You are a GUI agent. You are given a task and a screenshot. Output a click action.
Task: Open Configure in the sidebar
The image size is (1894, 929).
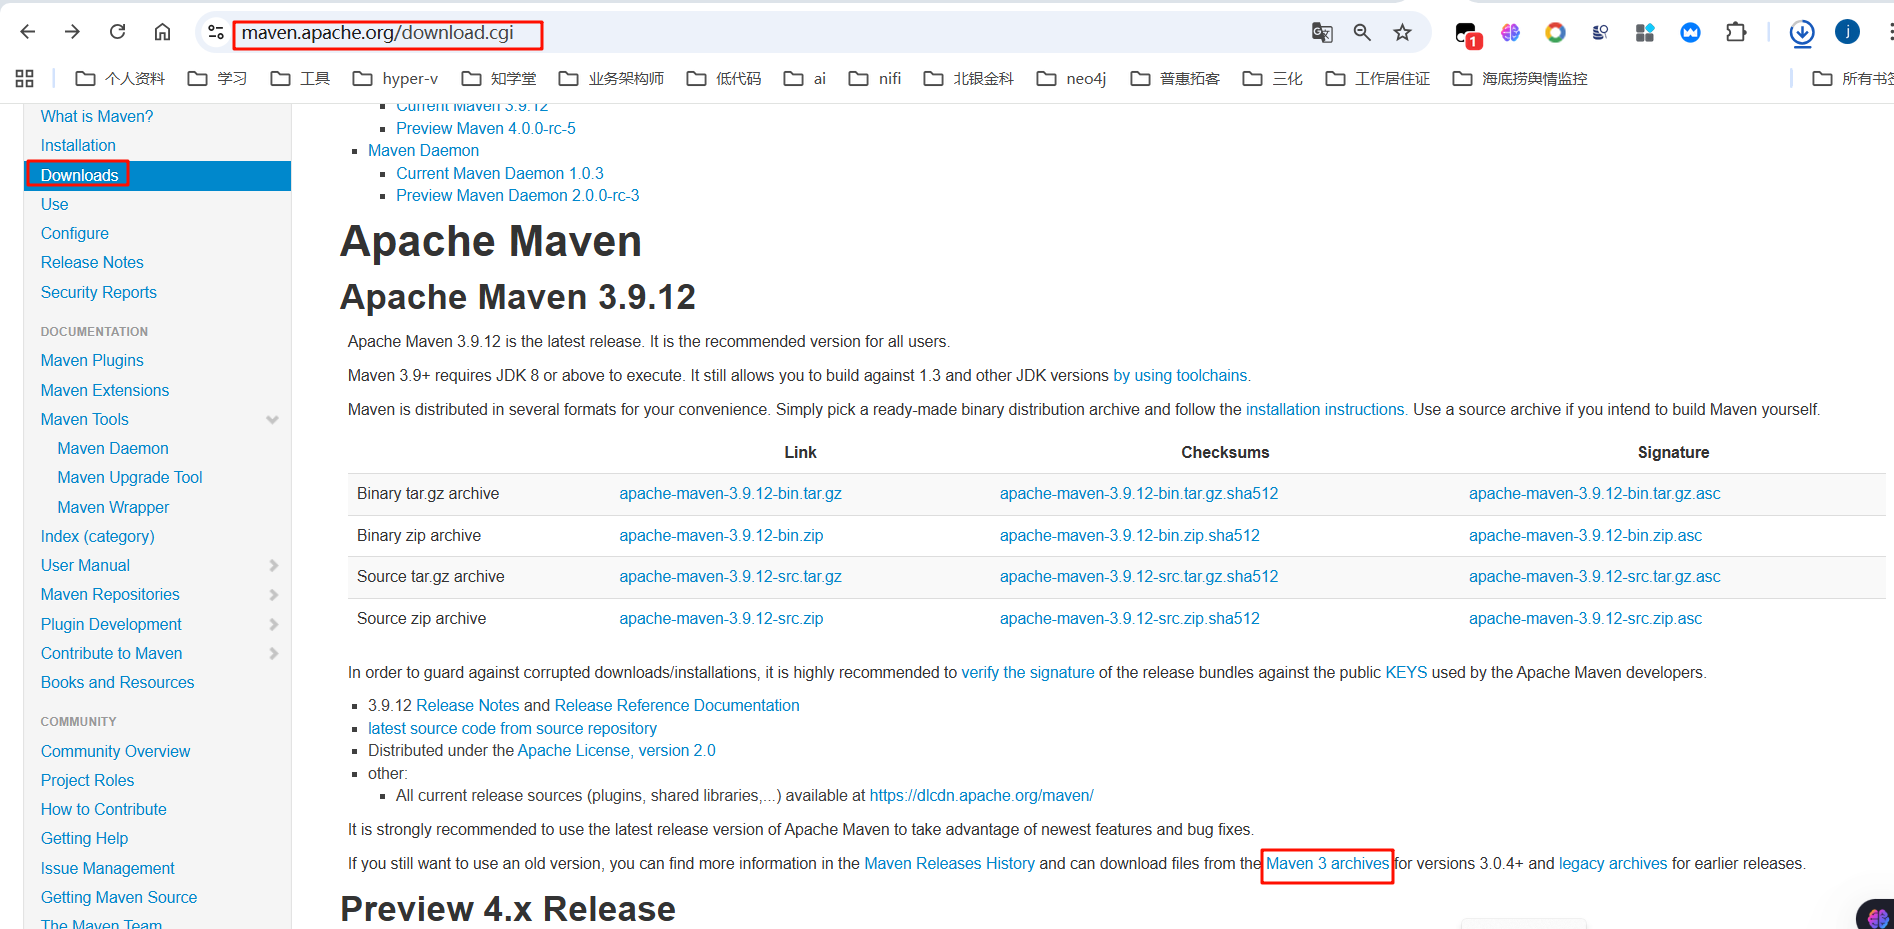point(75,233)
